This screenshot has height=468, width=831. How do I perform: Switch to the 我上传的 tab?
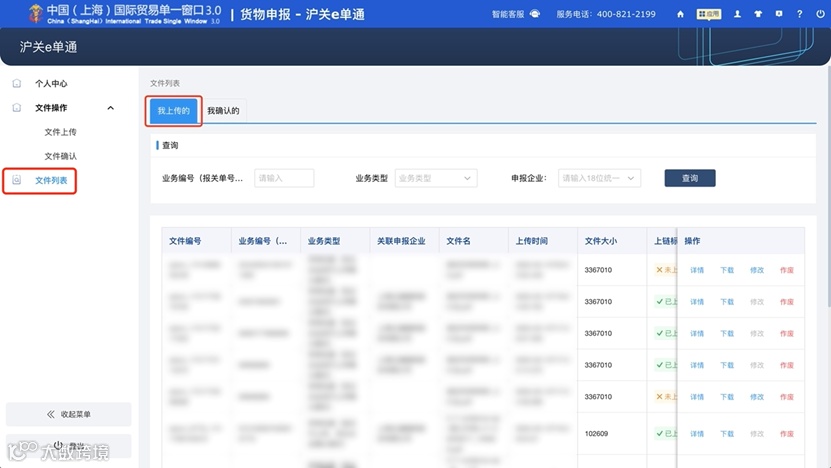[x=173, y=111]
